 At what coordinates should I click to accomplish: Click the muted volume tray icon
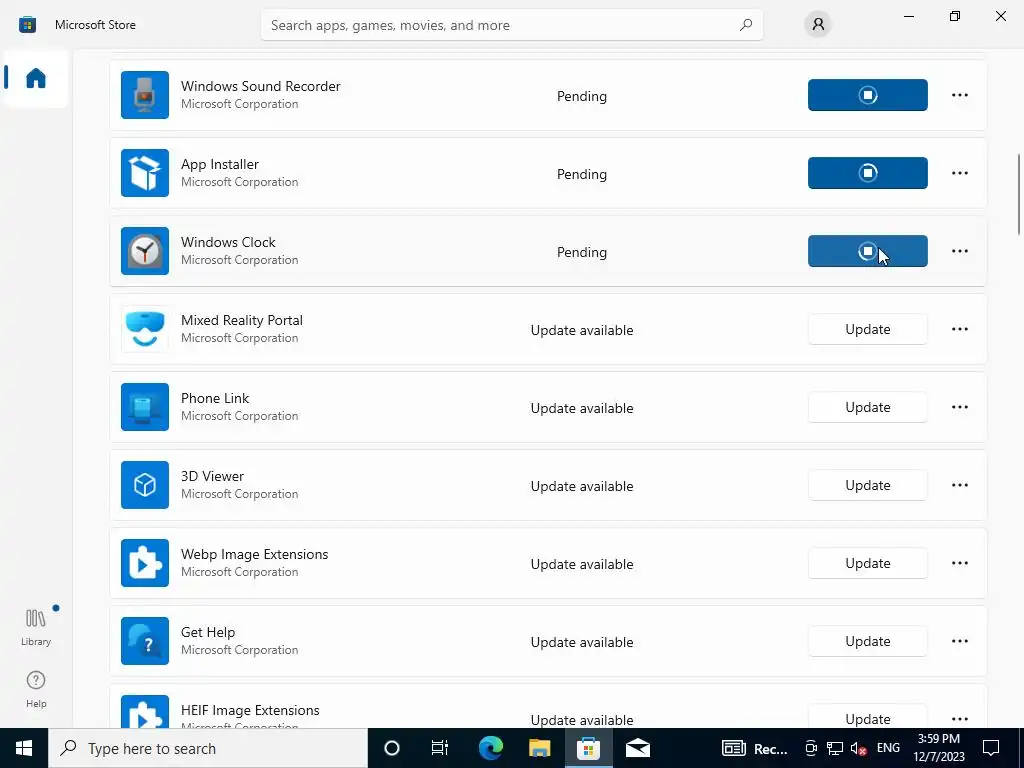[x=858, y=748]
